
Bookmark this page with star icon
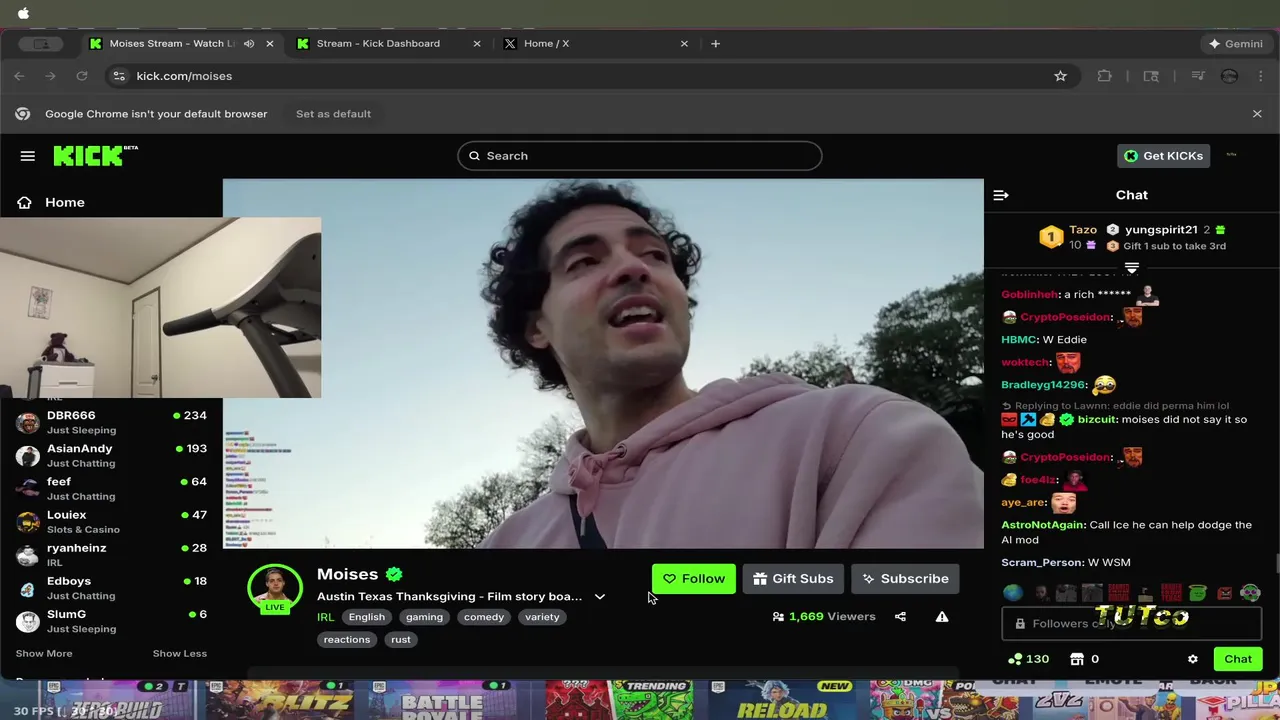click(1060, 76)
